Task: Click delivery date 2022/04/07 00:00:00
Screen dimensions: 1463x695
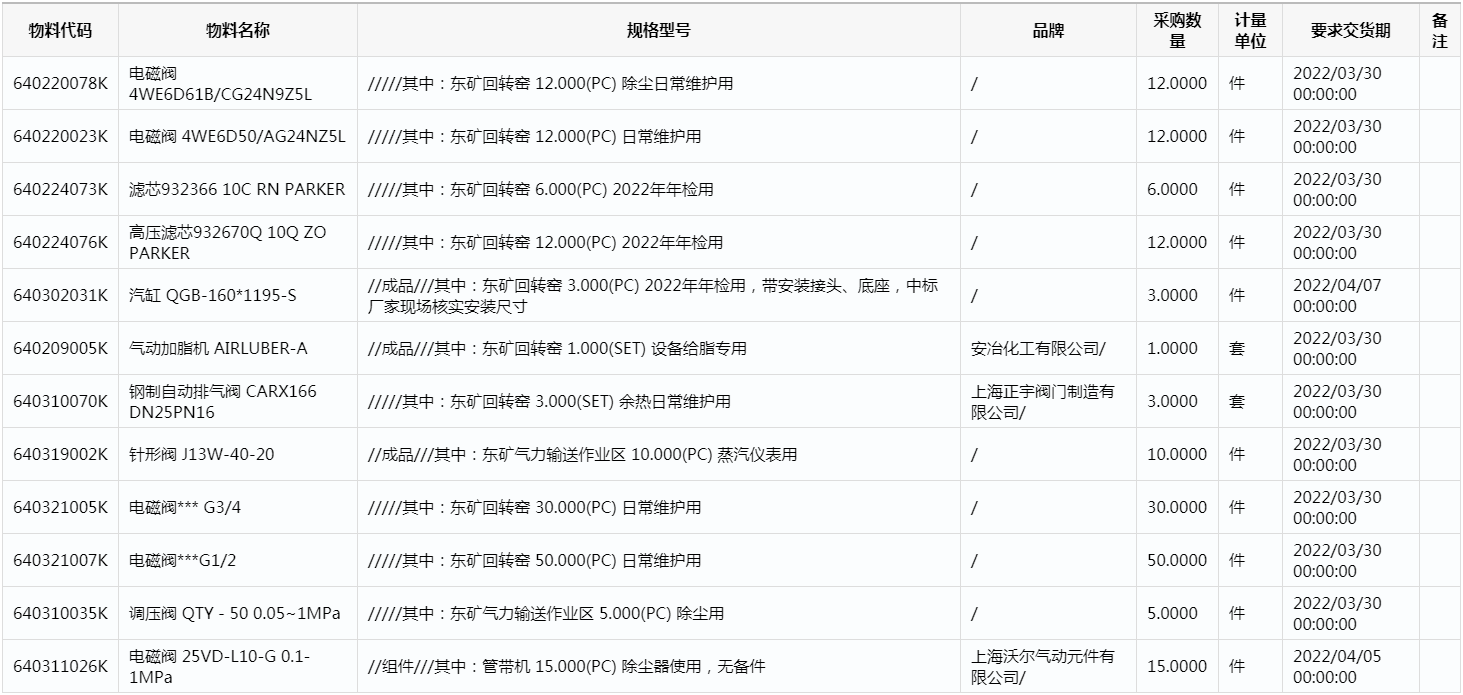Action: (1337, 296)
